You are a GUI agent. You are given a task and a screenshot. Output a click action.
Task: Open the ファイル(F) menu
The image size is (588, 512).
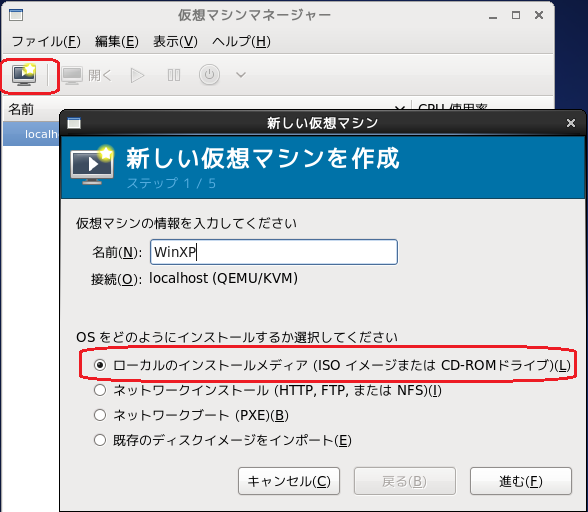click(x=46, y=41)
